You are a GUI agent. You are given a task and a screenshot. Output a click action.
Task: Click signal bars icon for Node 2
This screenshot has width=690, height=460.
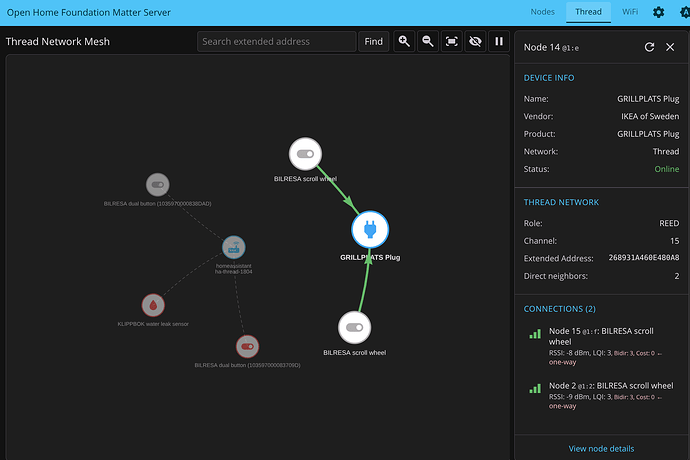535,389
